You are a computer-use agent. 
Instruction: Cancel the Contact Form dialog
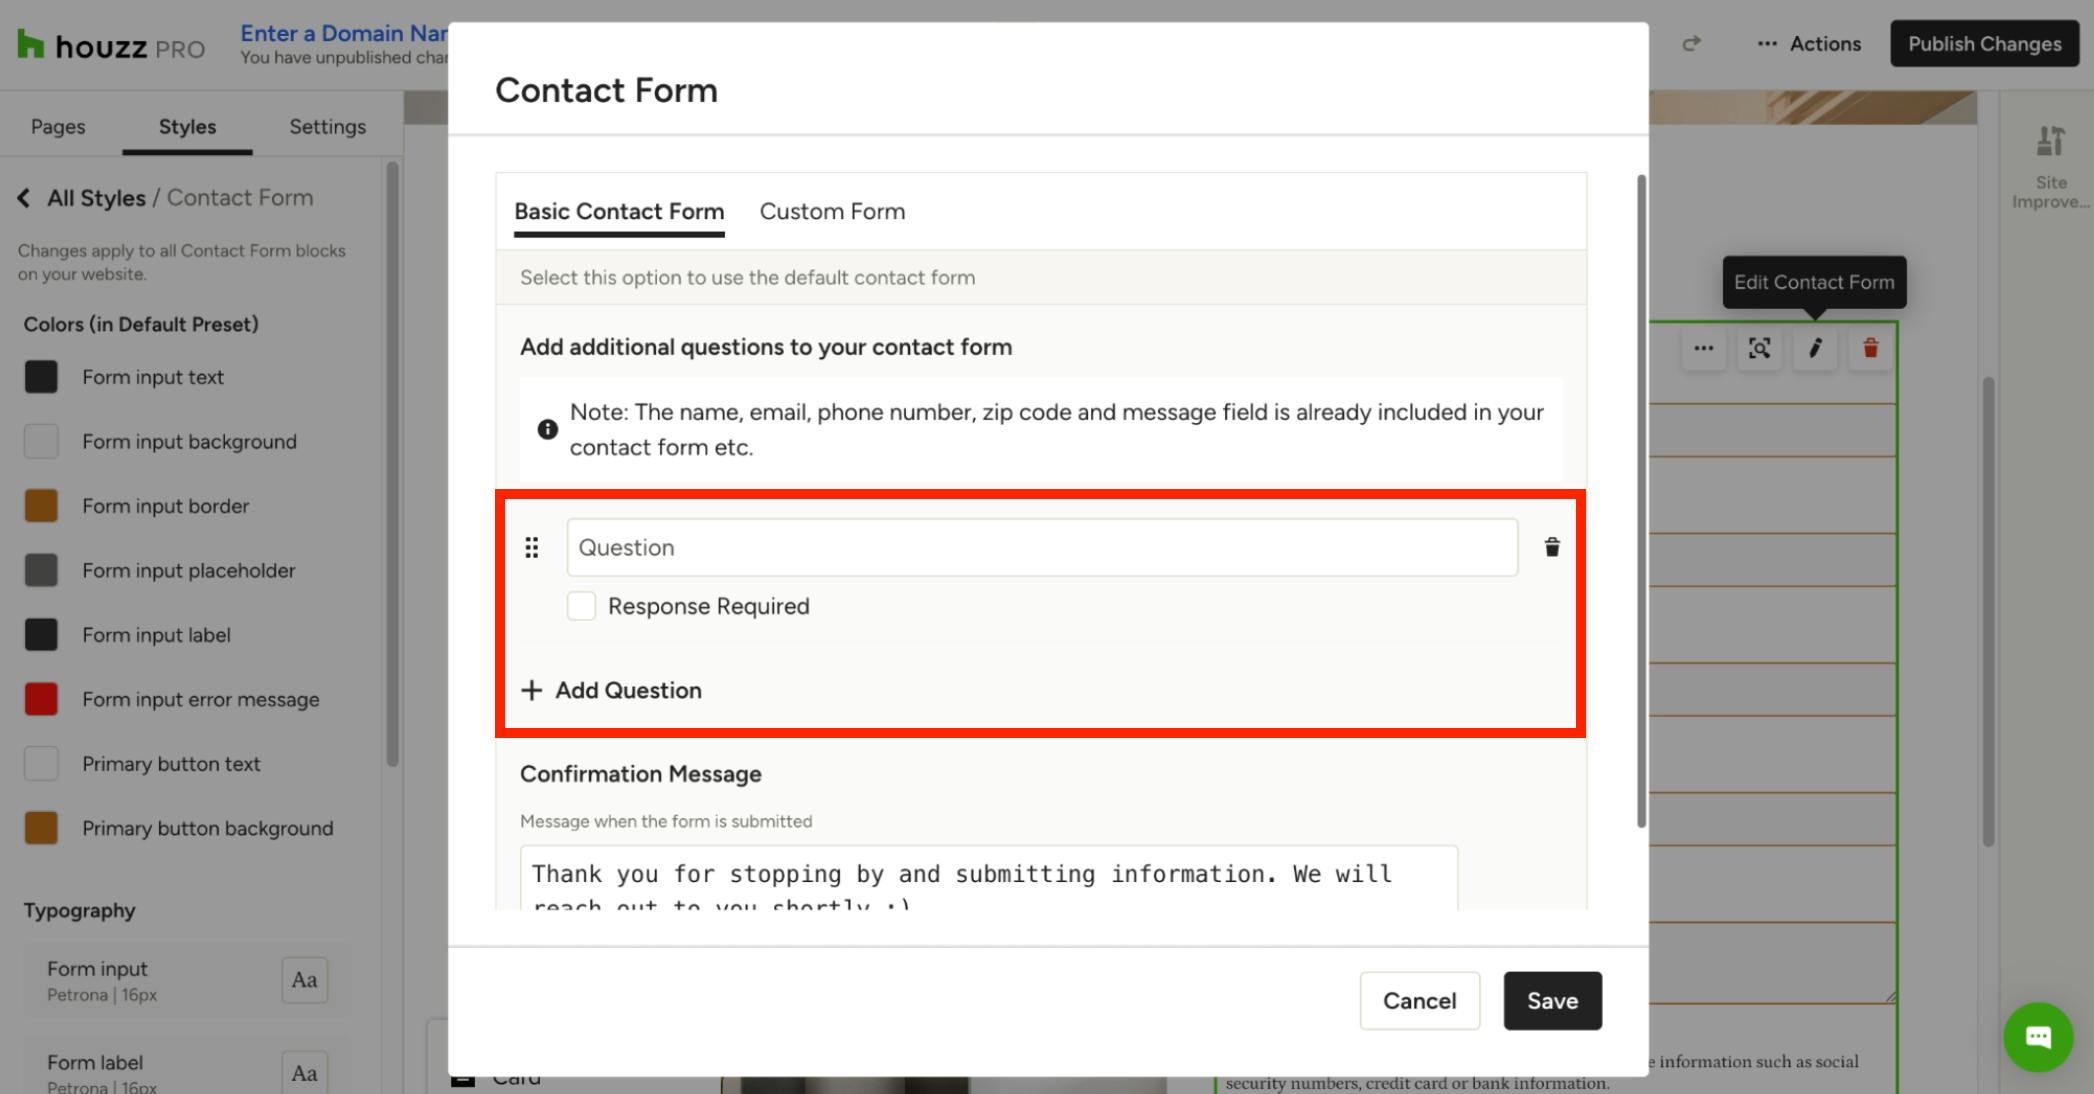tap(1419, 1001)
